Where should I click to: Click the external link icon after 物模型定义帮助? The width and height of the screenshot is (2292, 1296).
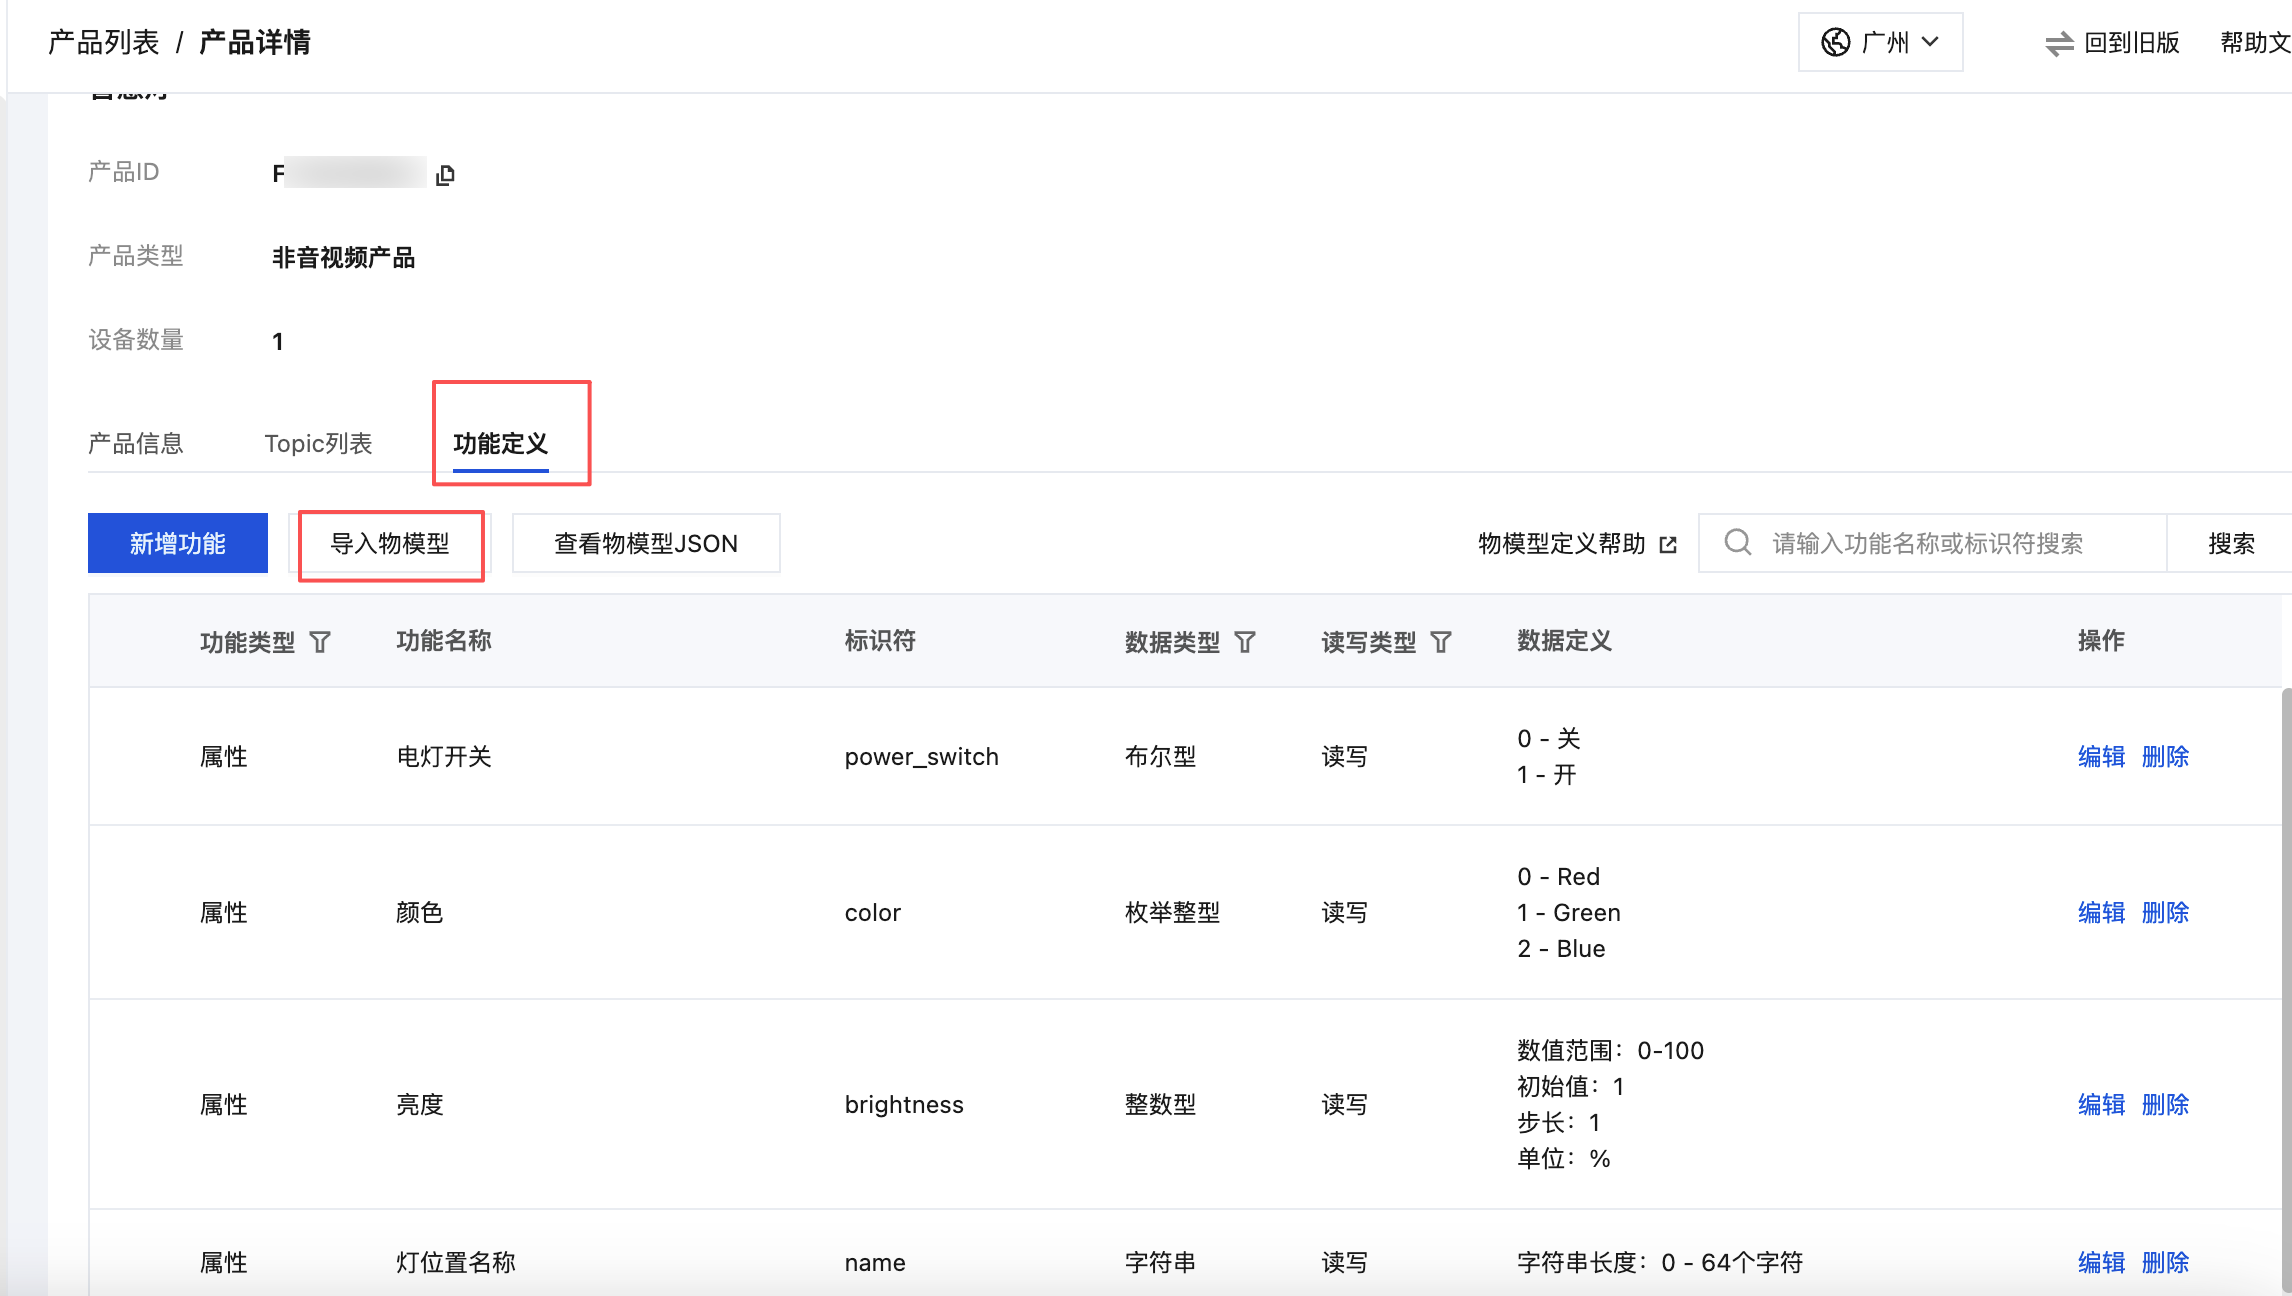[1668, 544]
